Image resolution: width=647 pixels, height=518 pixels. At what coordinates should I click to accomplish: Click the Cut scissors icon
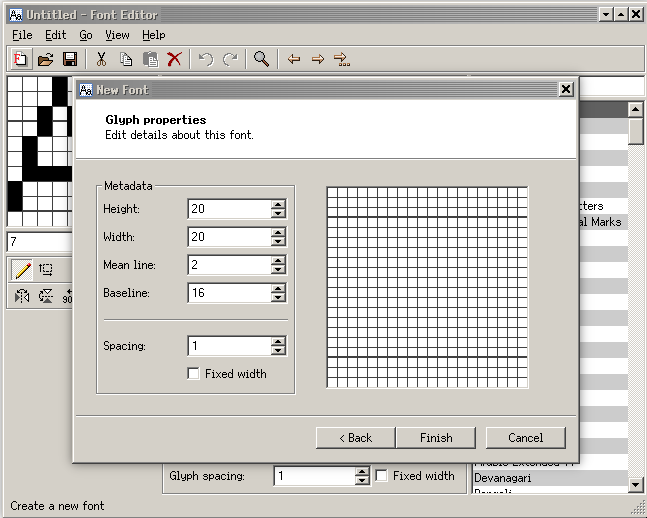click(x=101, y=60)
